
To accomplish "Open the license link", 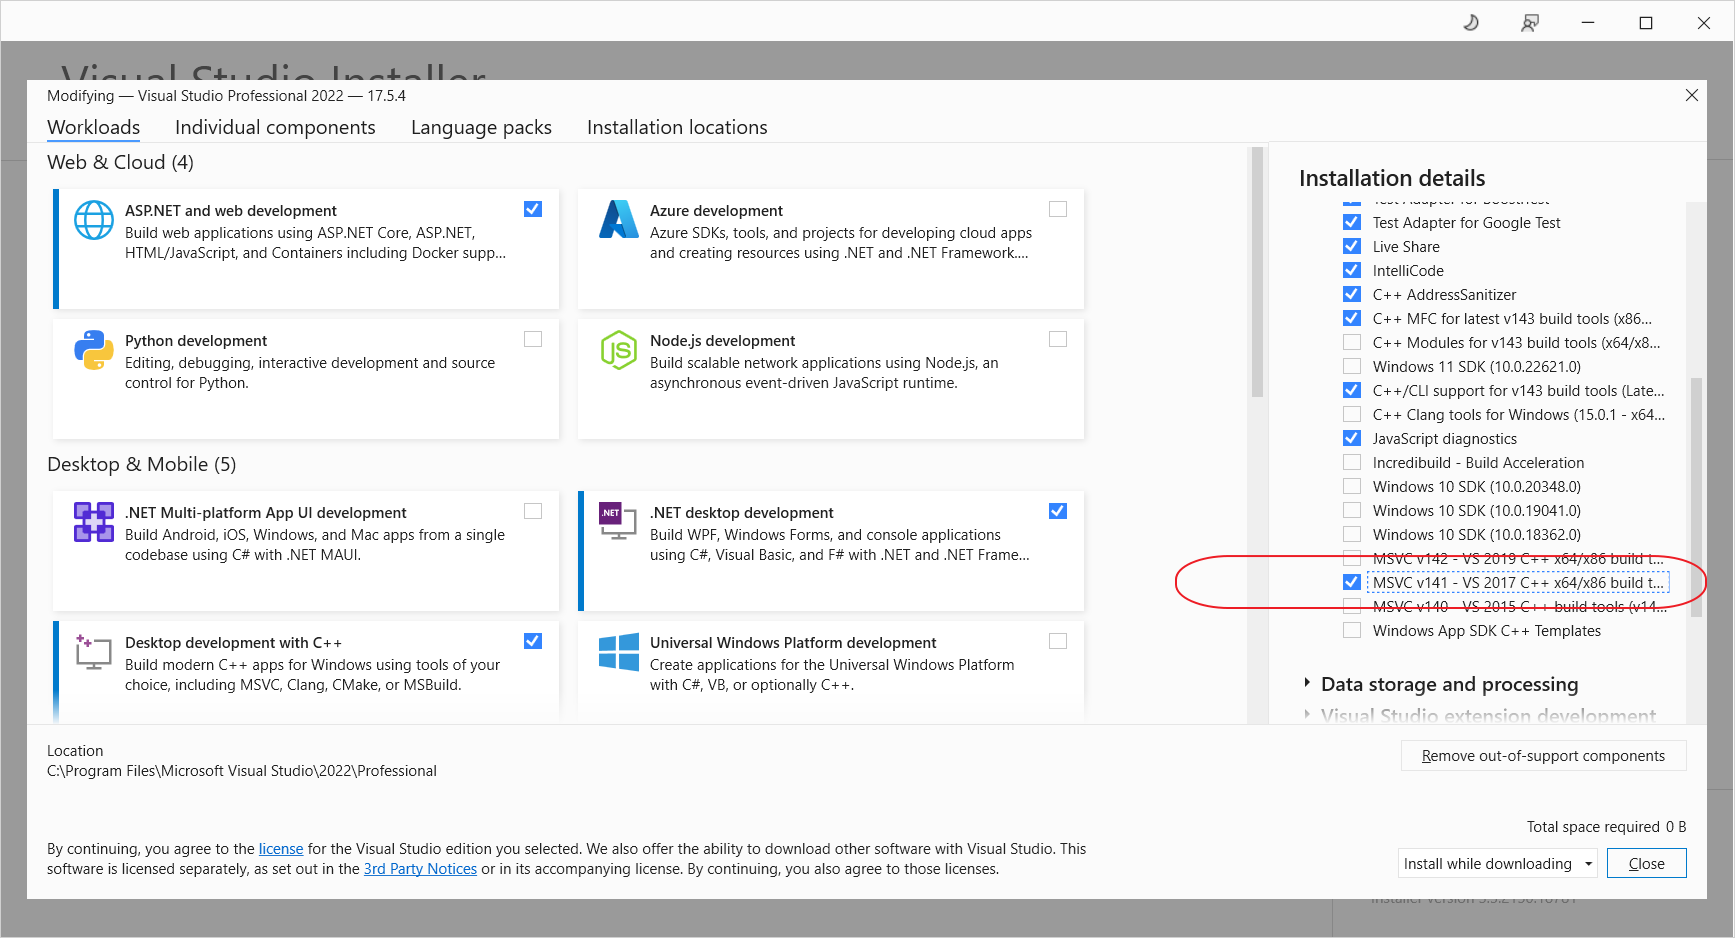I will (281, 849).
